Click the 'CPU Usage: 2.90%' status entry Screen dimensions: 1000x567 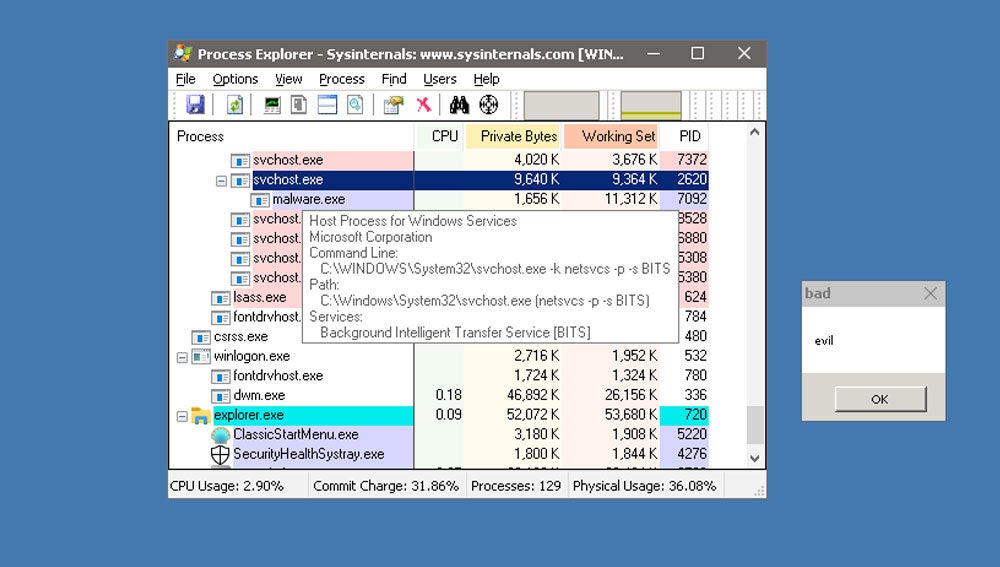(x=226, y=486)
